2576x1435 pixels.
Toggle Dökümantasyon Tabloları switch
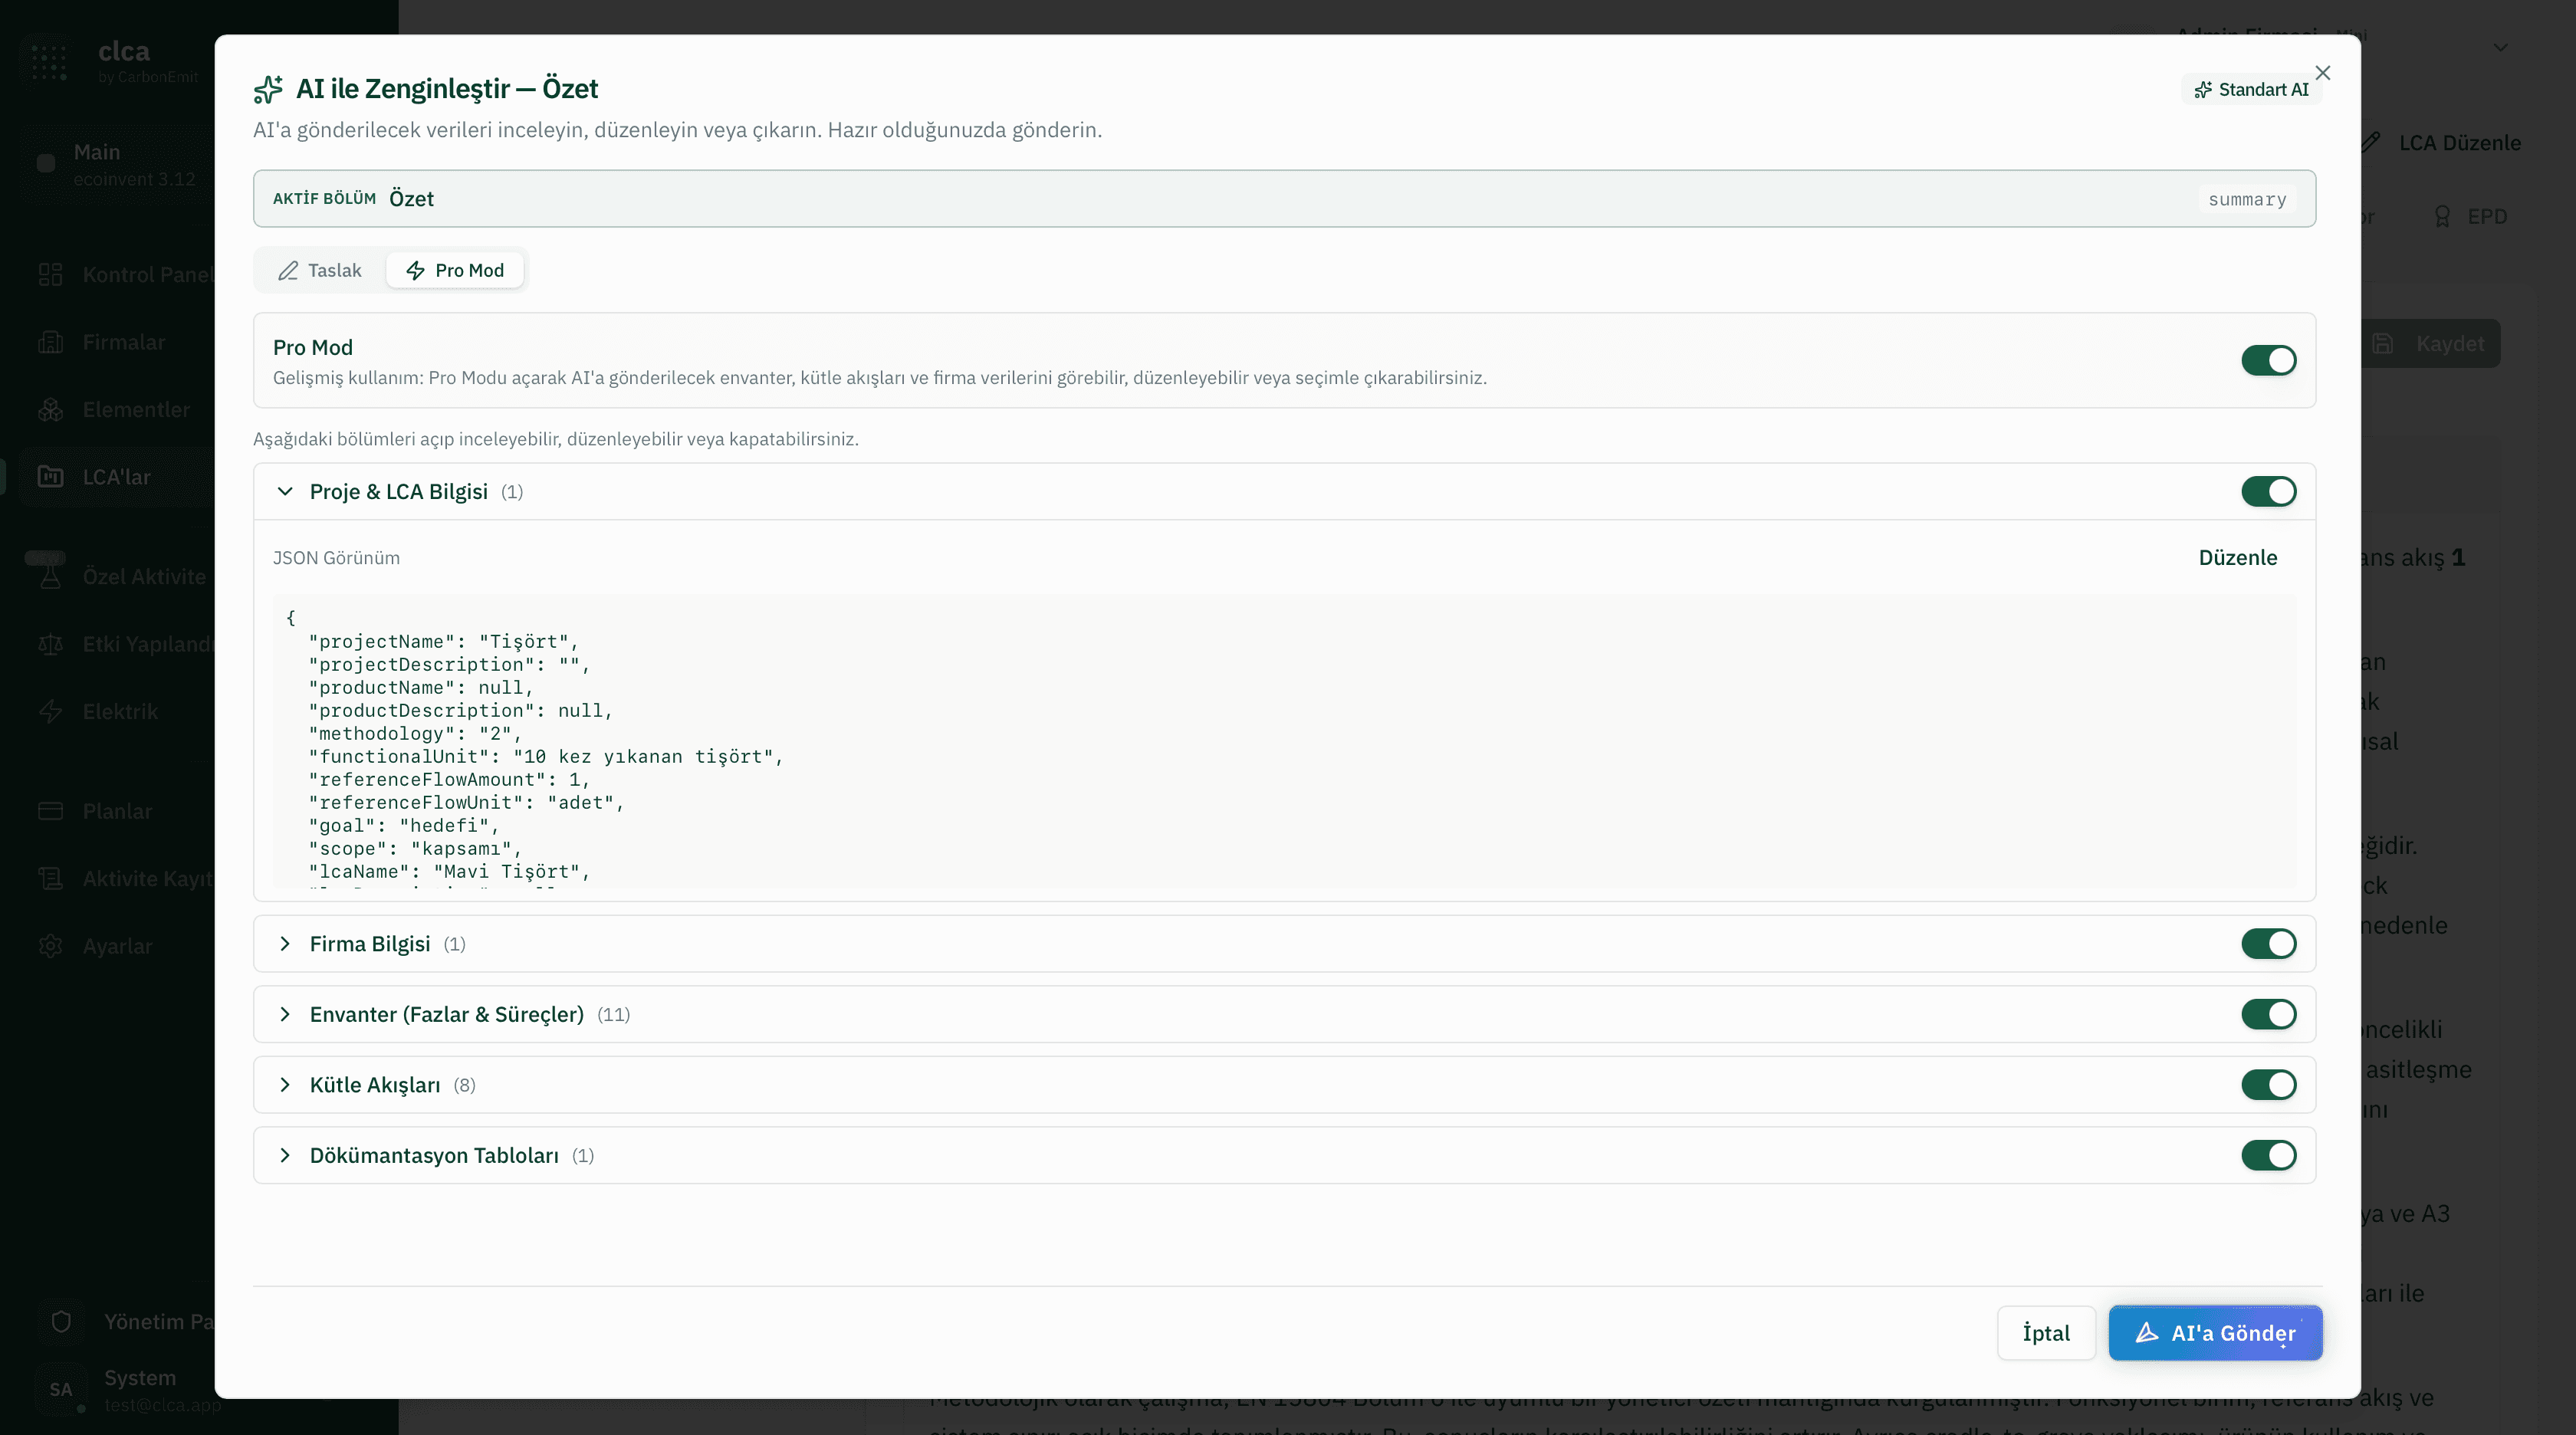point(2268,1155)
